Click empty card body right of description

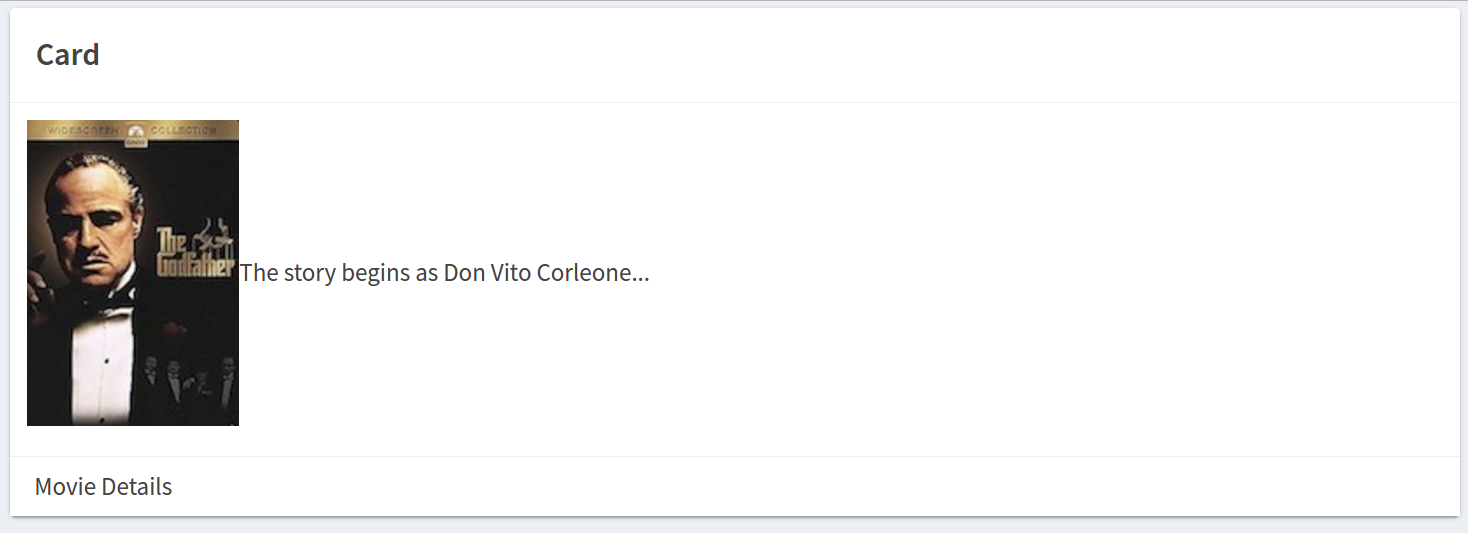(x=1050, y=273)
